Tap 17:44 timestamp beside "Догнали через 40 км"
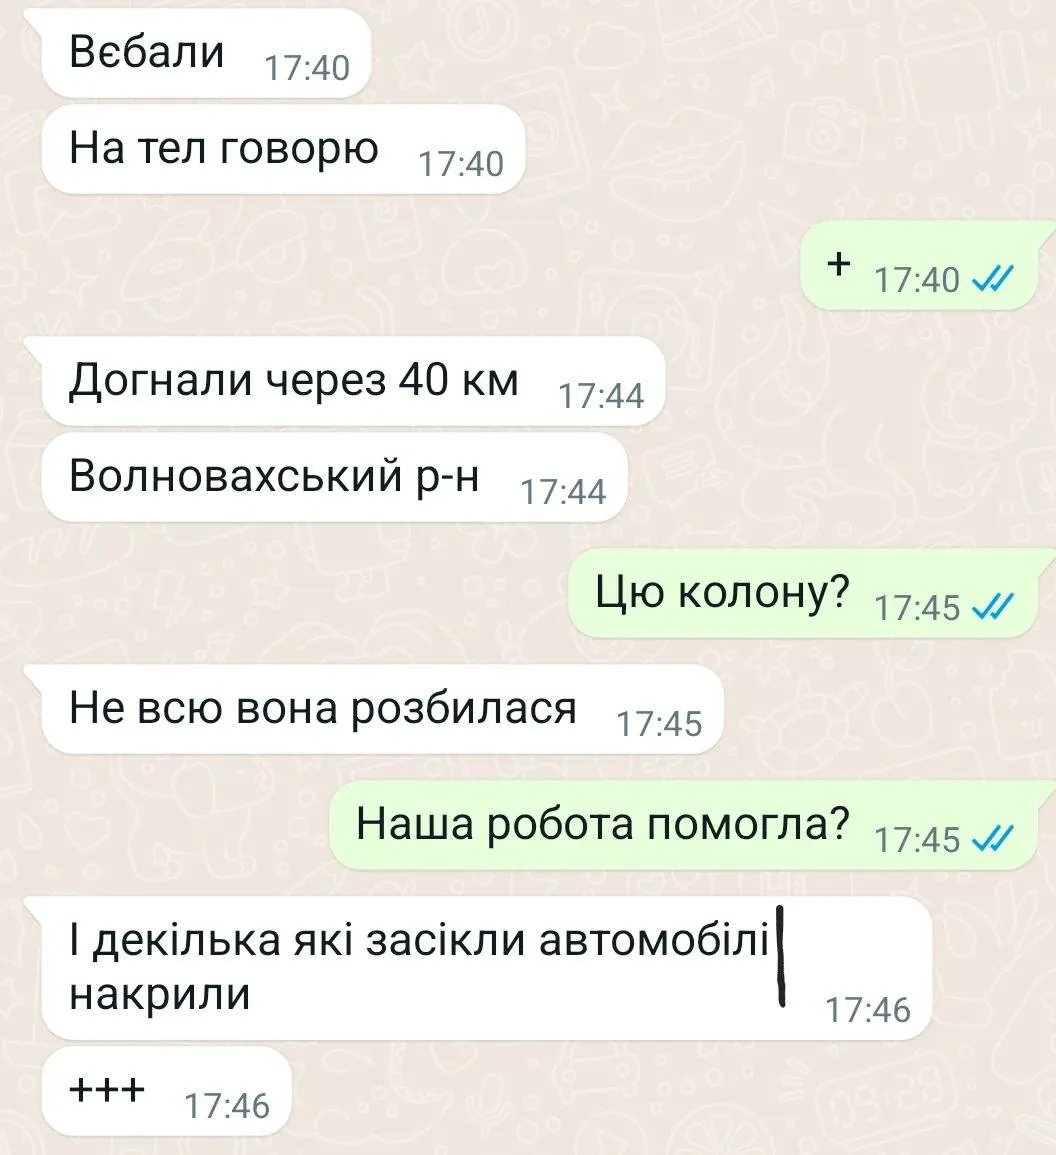This screenshot has width=1056, height=1155. pos(601,396)
